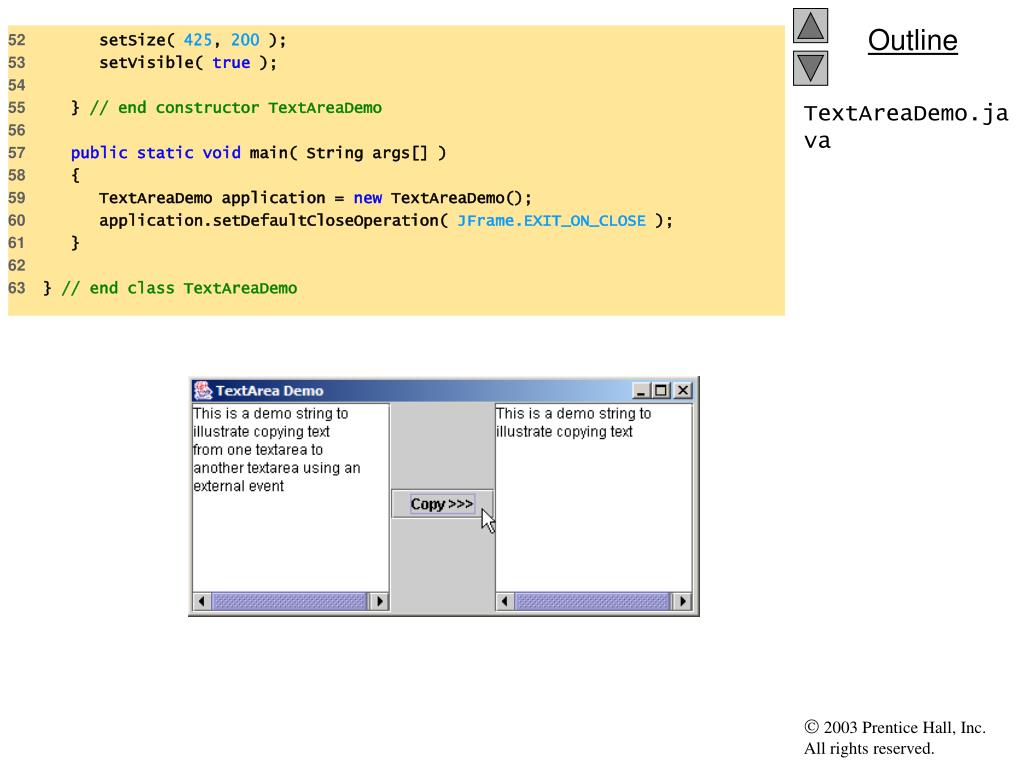
Task: Click right scroll arrow of right text area
Action: 682,601
